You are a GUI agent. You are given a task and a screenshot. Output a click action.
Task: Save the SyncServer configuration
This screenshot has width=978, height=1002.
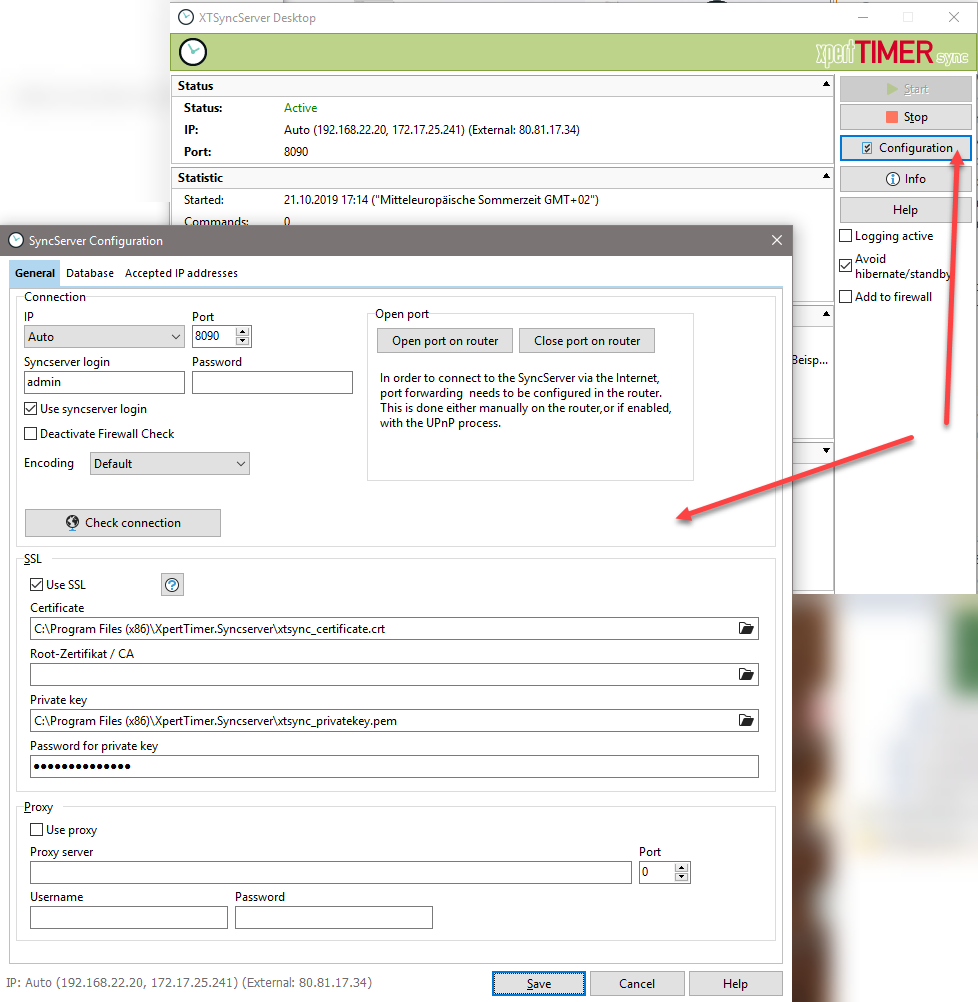coord(538,983)
